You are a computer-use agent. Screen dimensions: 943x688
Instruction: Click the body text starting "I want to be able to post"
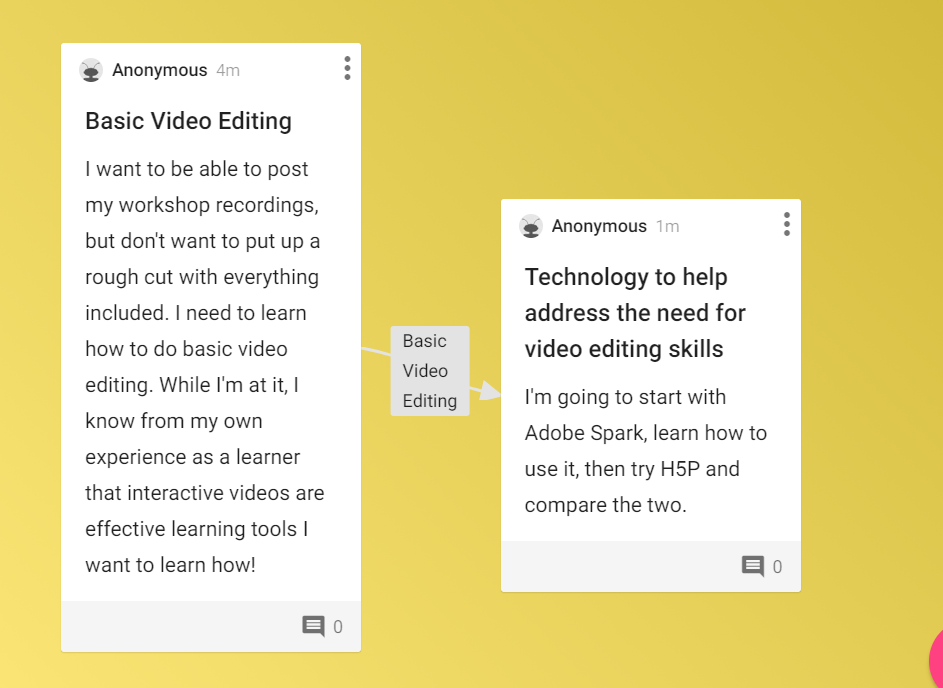[204, 367]
